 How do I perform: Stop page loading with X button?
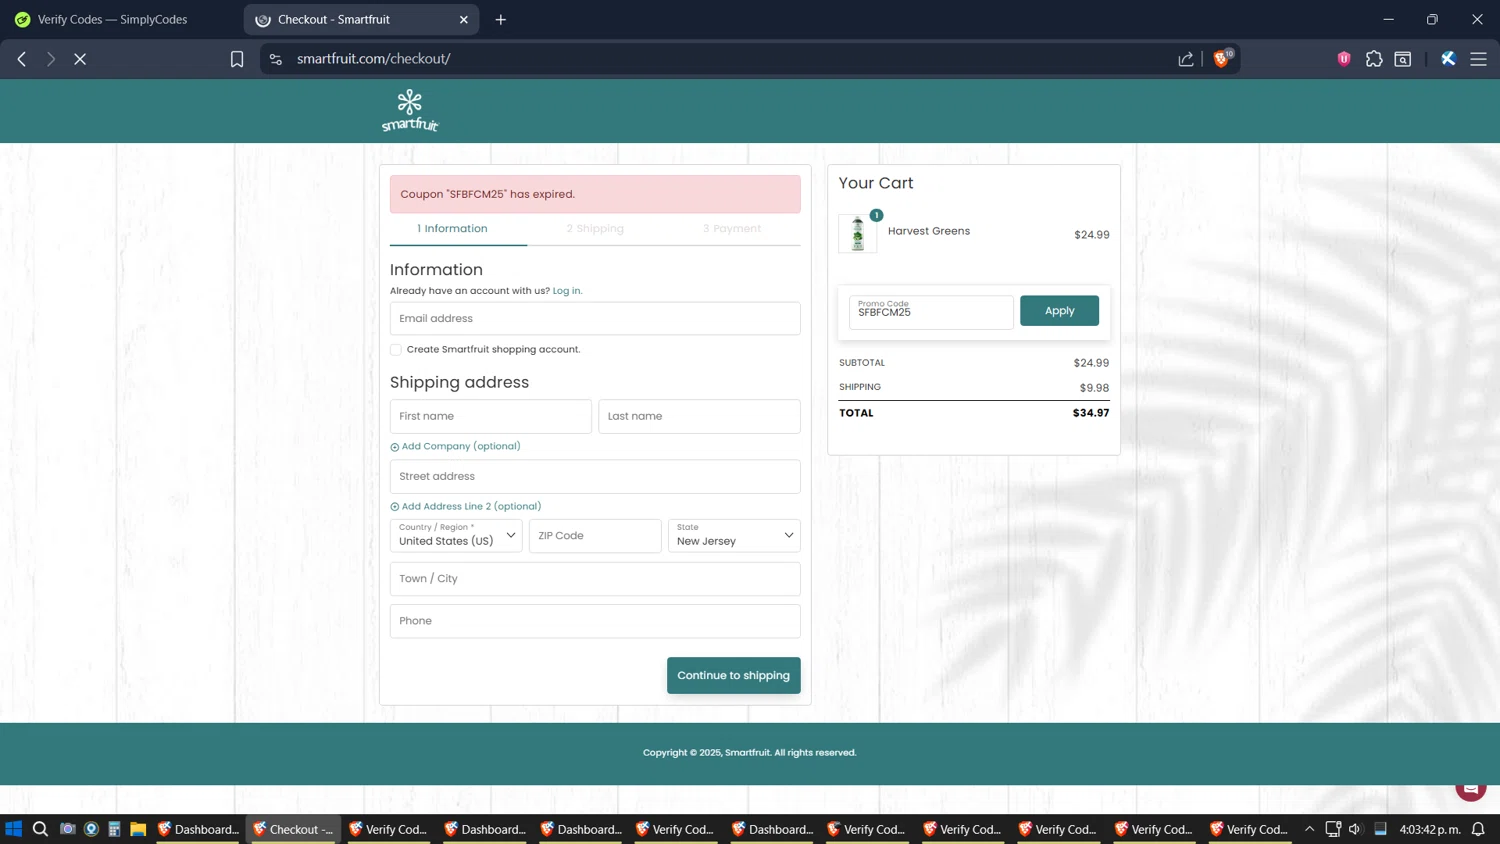pyautogui.click(x=80, y=59)
